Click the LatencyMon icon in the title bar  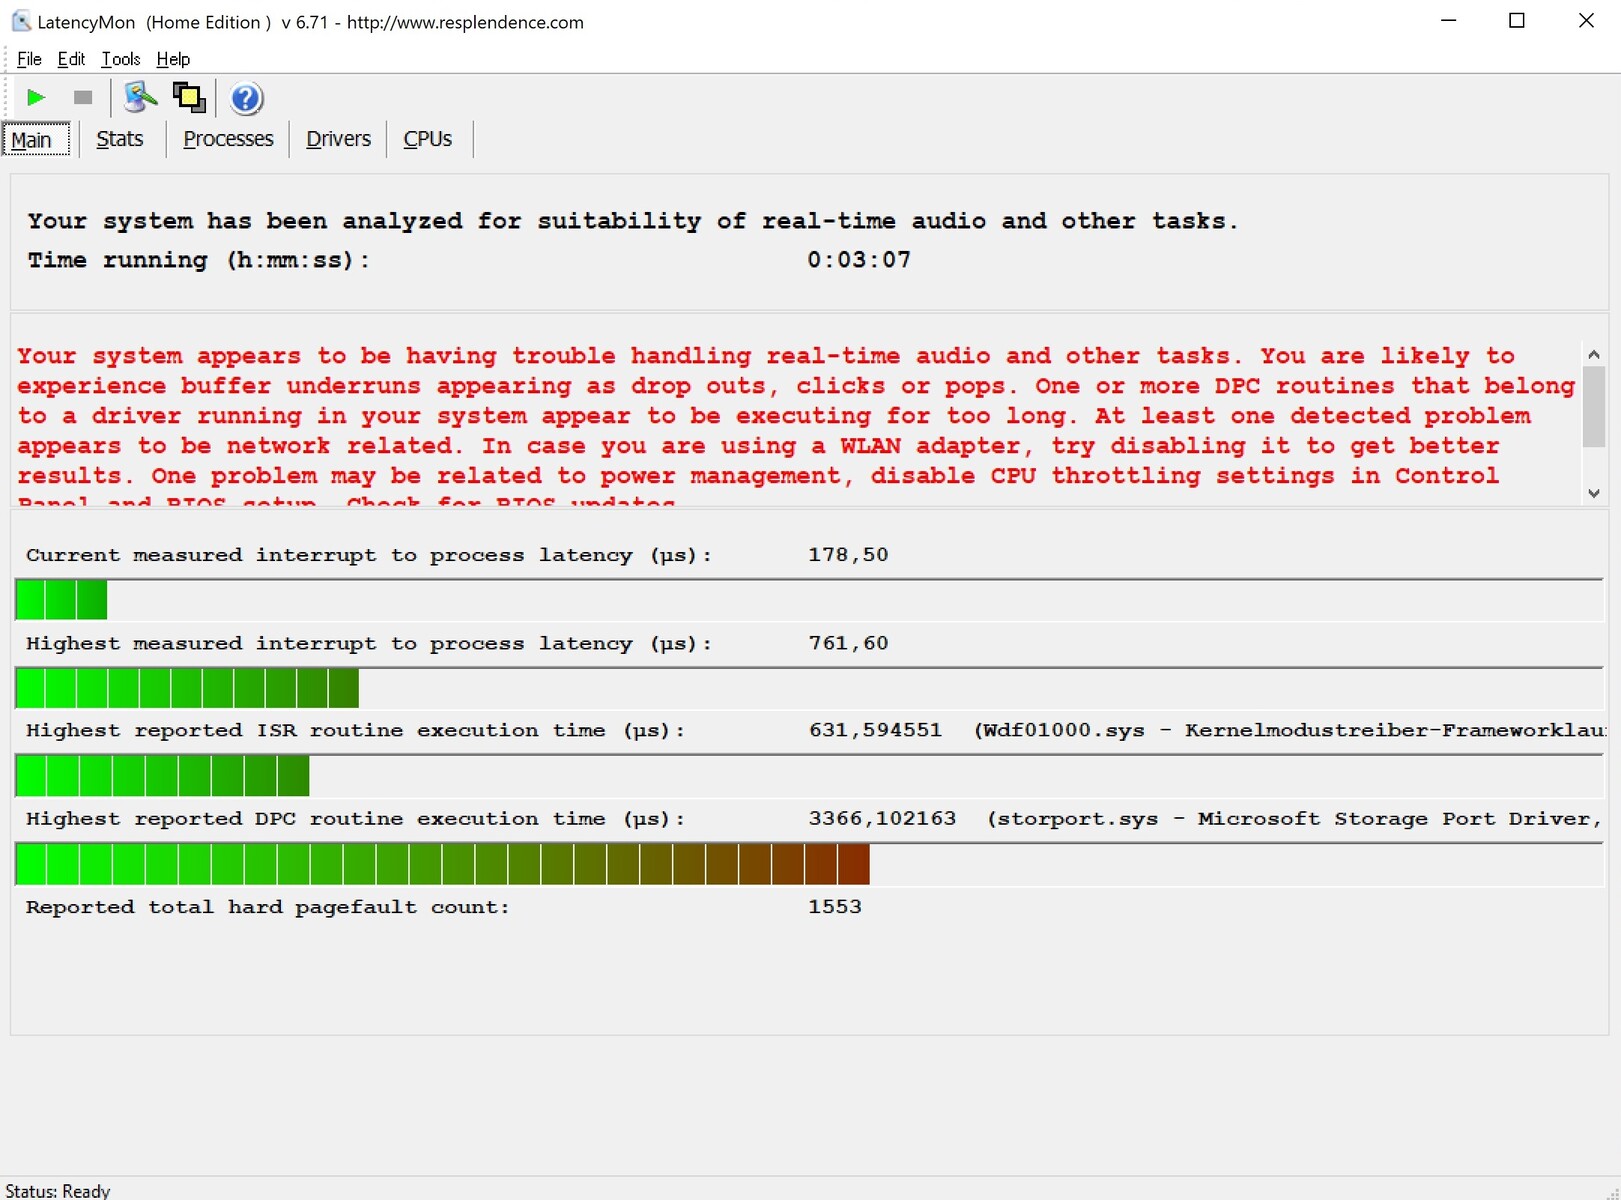[x=20, y=21]
